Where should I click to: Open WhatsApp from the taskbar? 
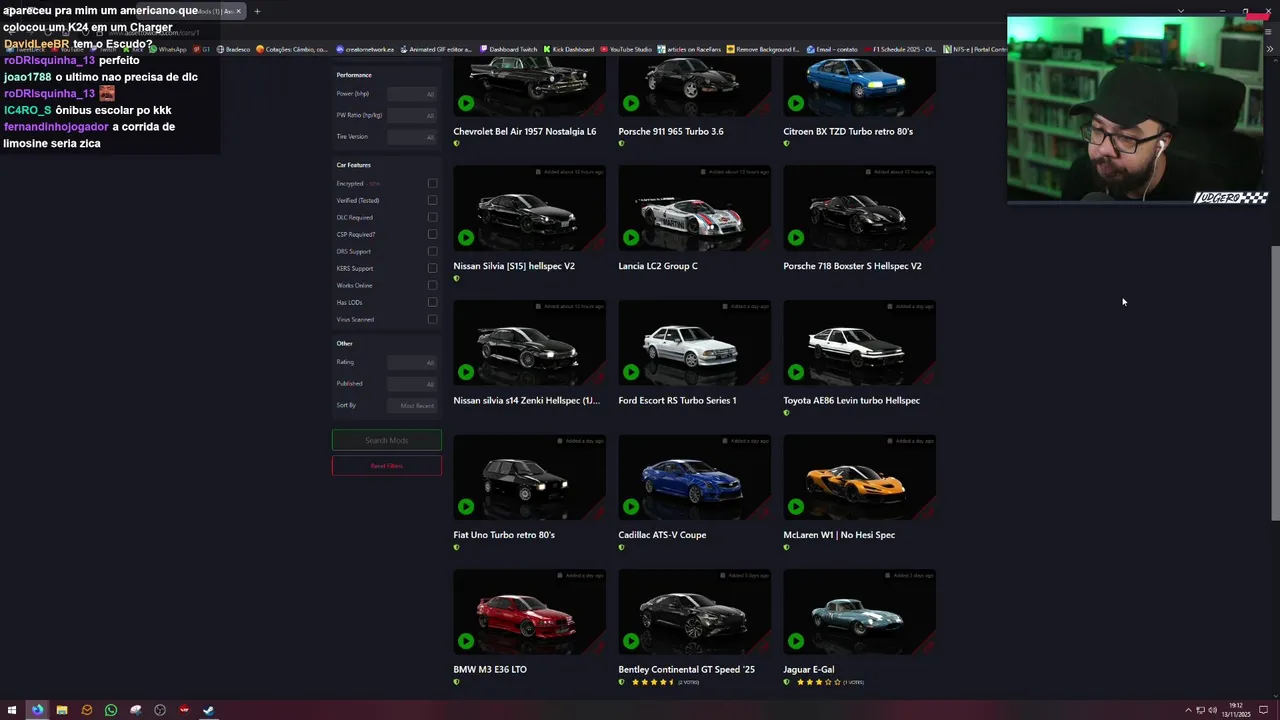click(111, 710)
